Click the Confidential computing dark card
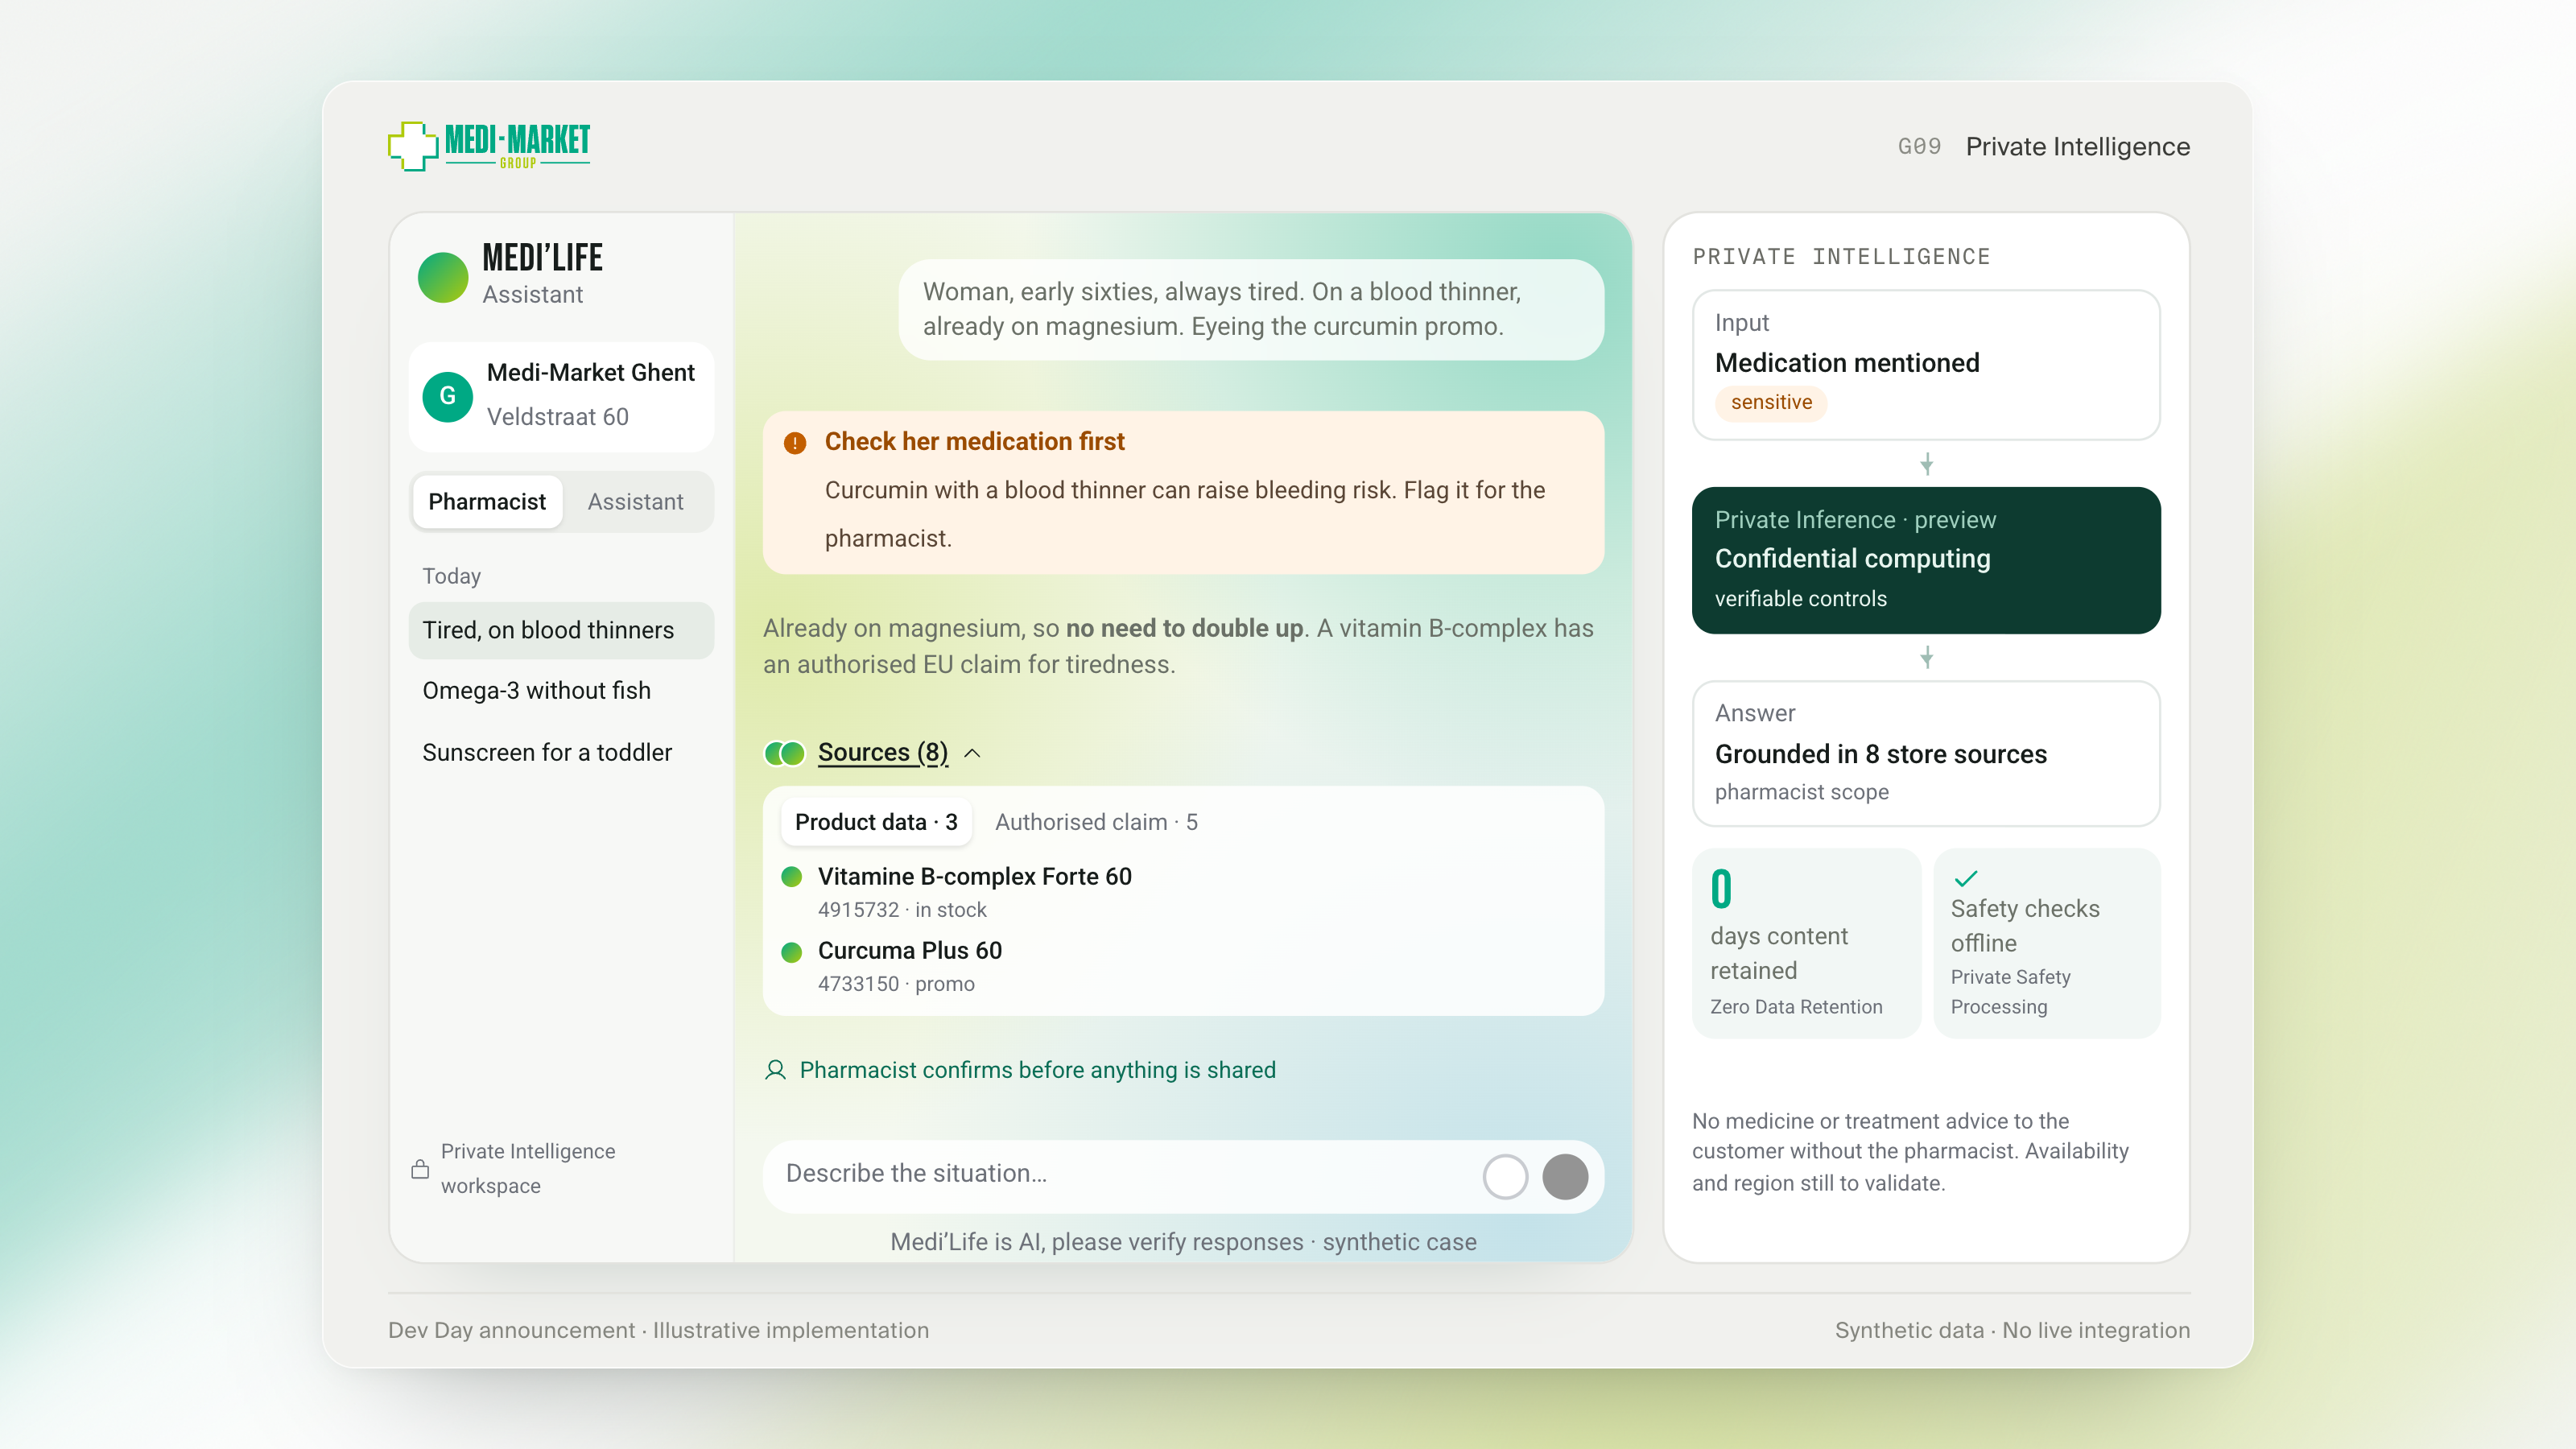The height and width of the screenshot is (1449, 2576). click(1926, 560)
